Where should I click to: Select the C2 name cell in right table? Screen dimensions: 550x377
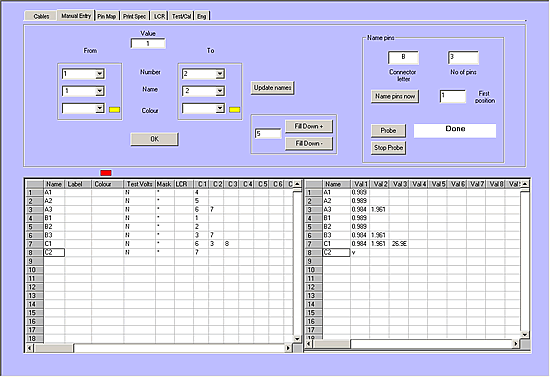(336, 252)
